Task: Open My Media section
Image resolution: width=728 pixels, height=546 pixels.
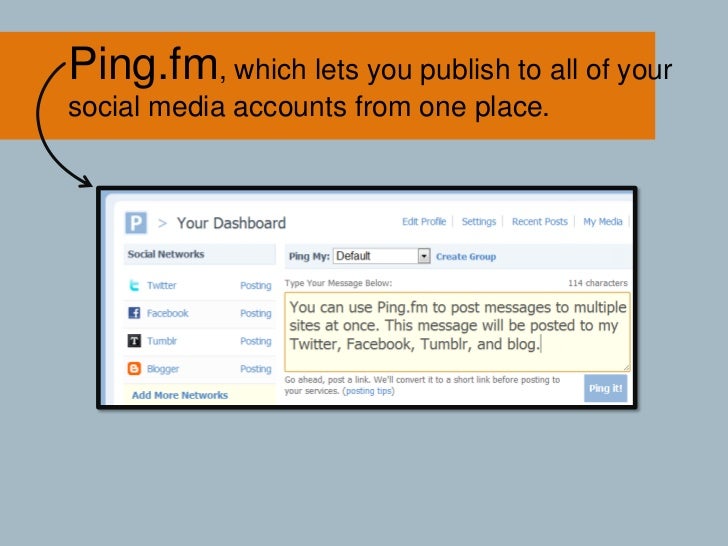Action: coord(603,222)
